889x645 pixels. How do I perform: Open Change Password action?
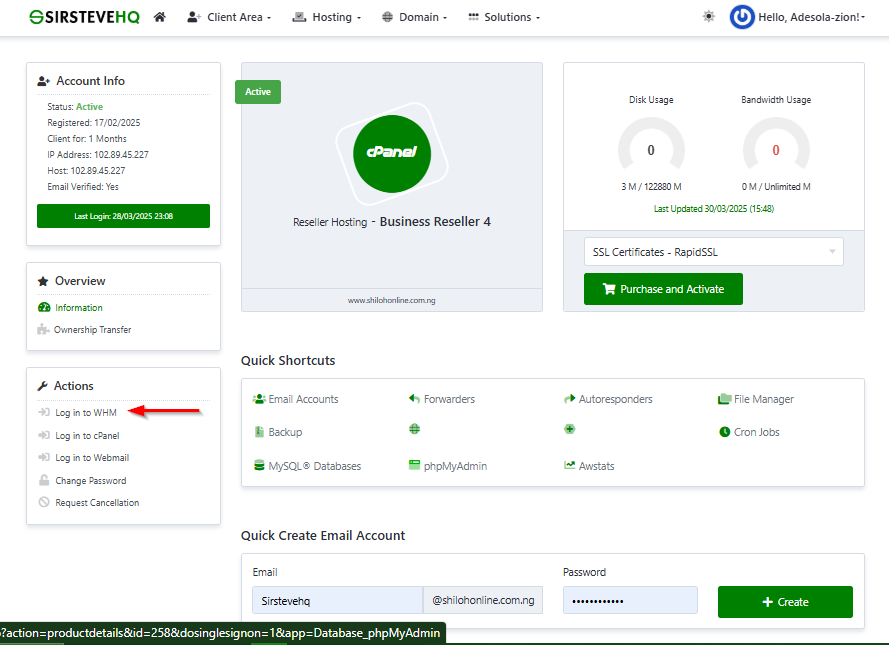coord(82,481)
